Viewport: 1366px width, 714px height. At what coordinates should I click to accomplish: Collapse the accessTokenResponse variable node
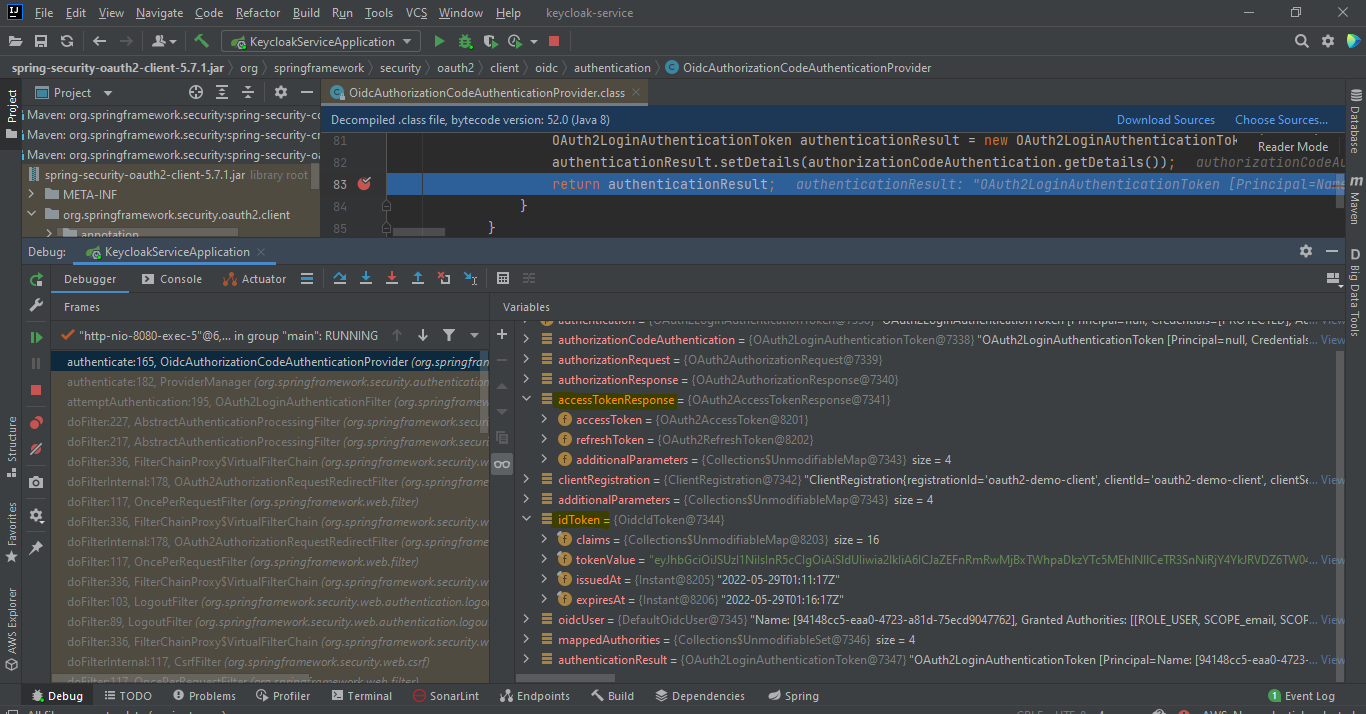(527, 400)
